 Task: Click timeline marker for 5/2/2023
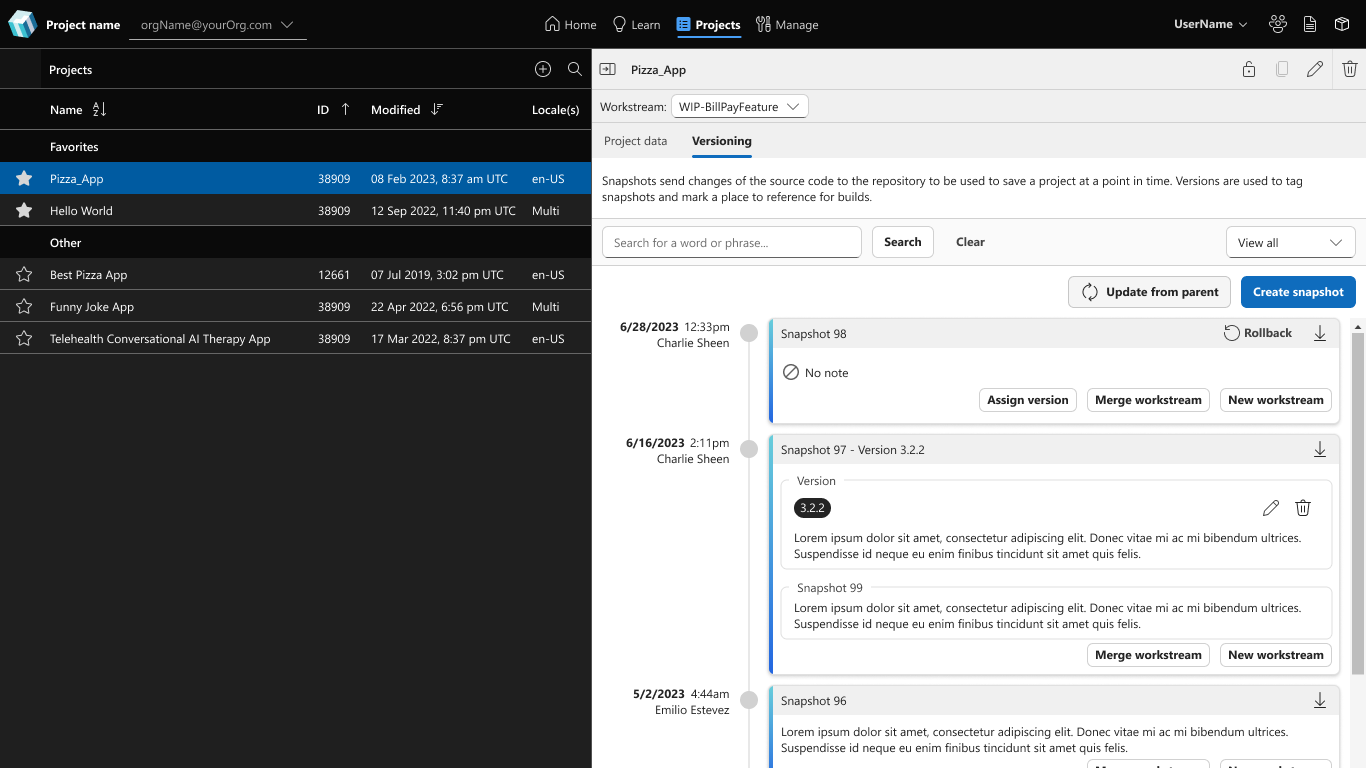[749, 701]
